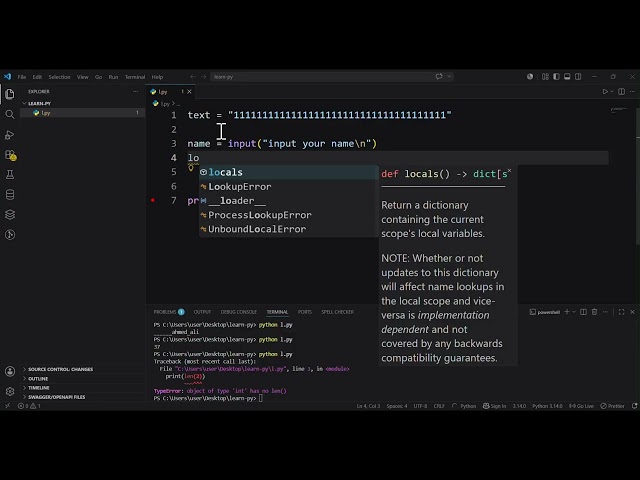Select the ProcessLookupError suggestion

click(289, 215)
